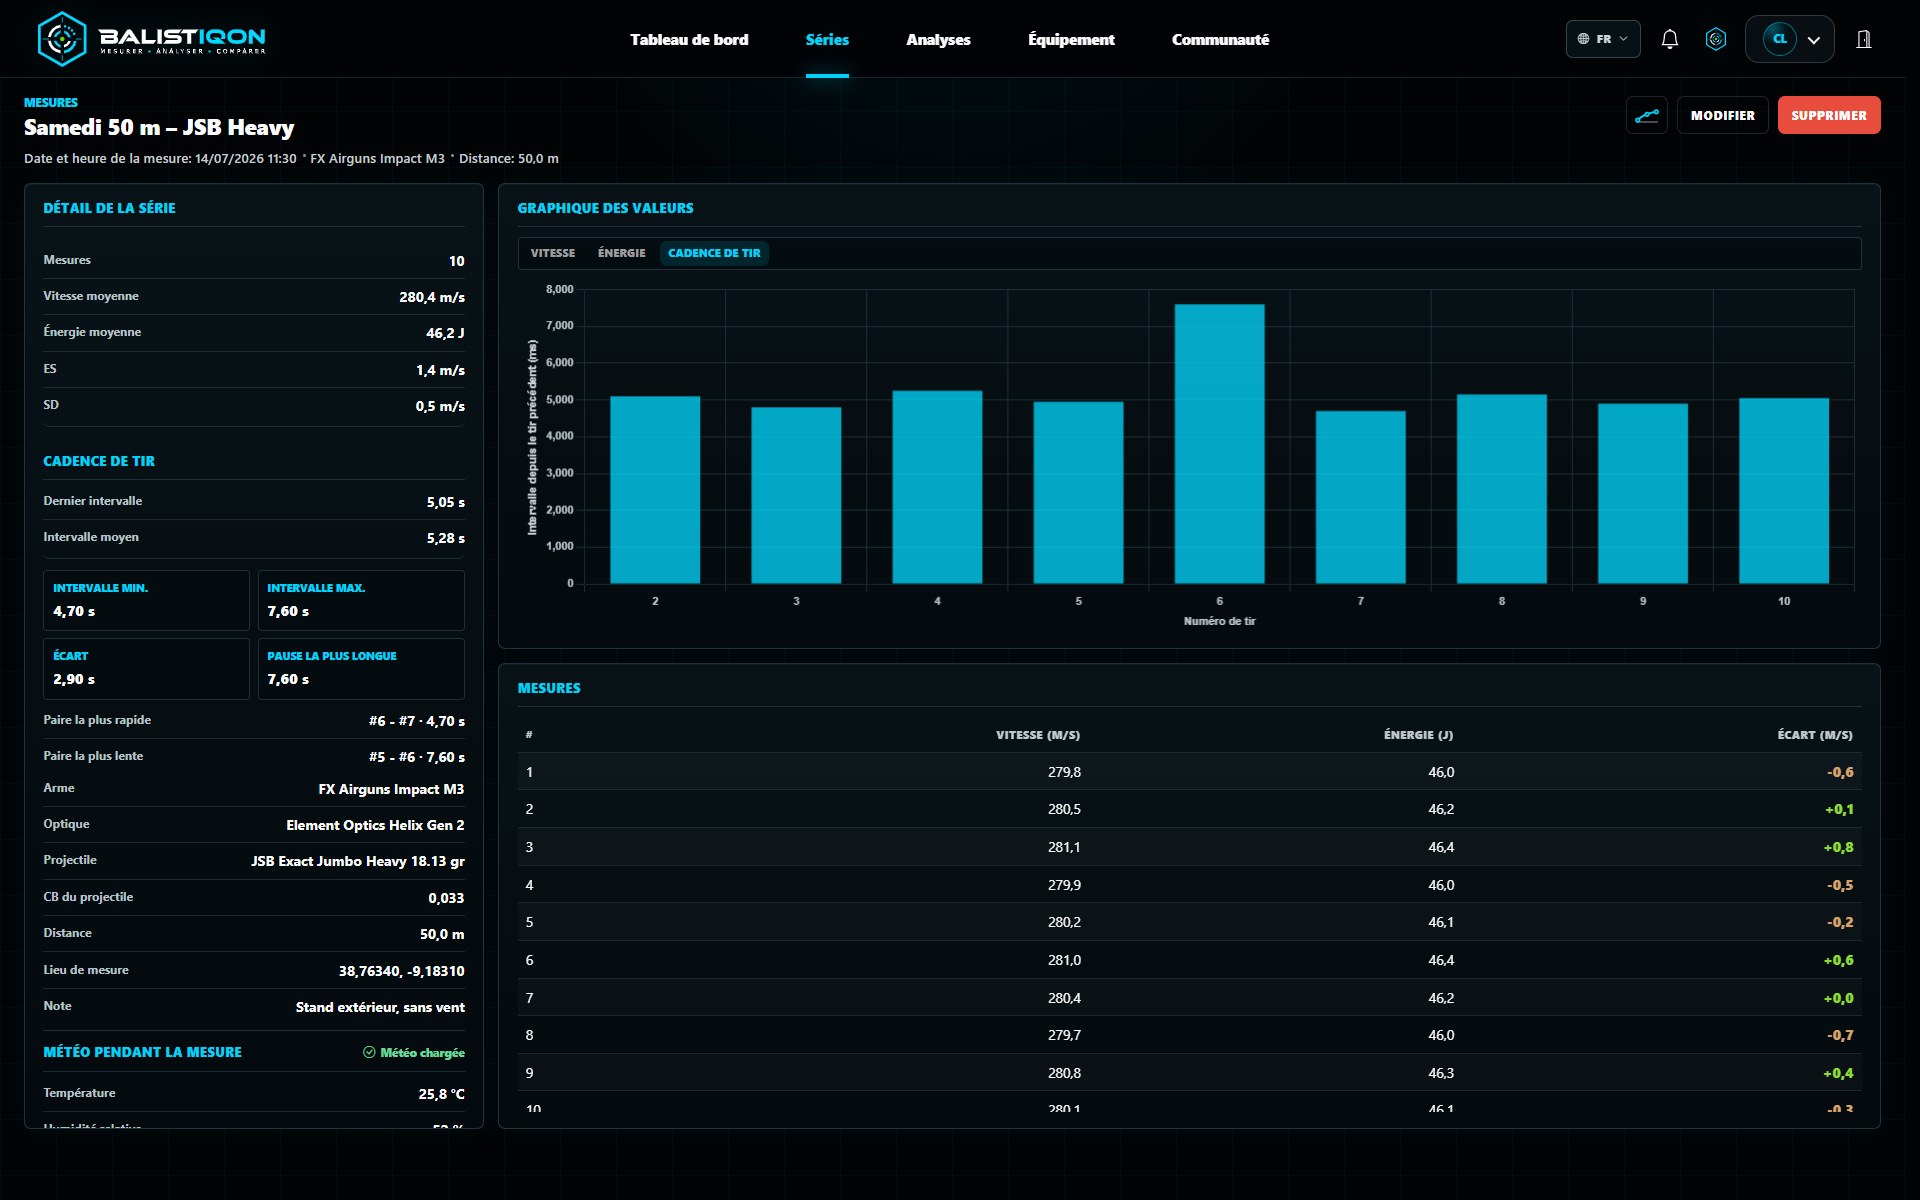
Task: Go to the Analyses menu item
Action: coord(938,39)
